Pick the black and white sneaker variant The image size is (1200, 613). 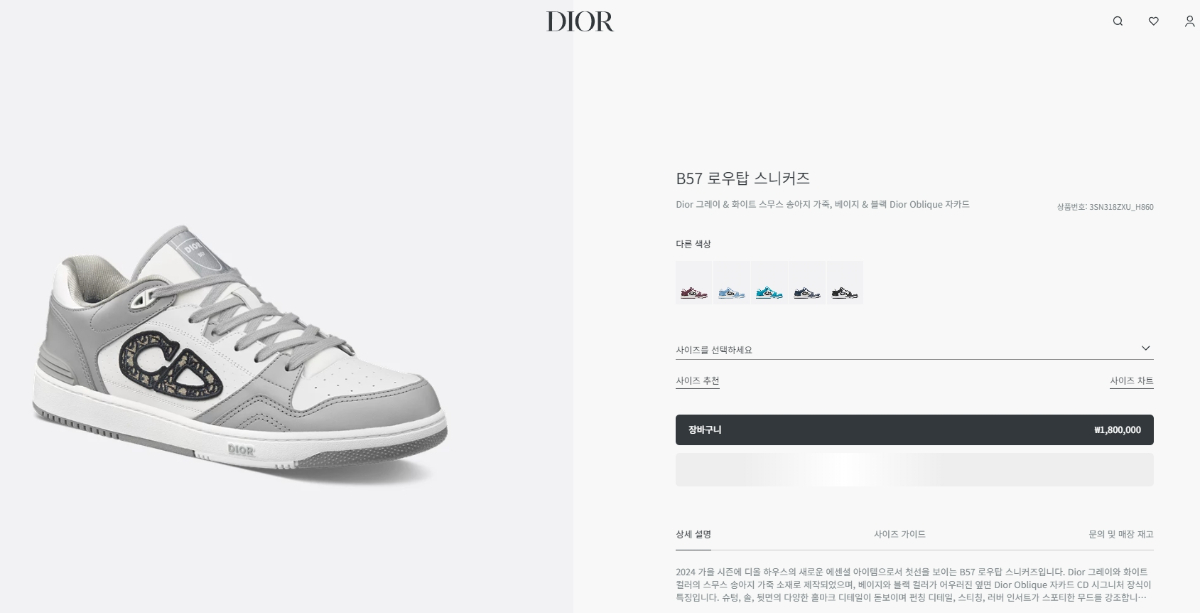tap(845, 282)
